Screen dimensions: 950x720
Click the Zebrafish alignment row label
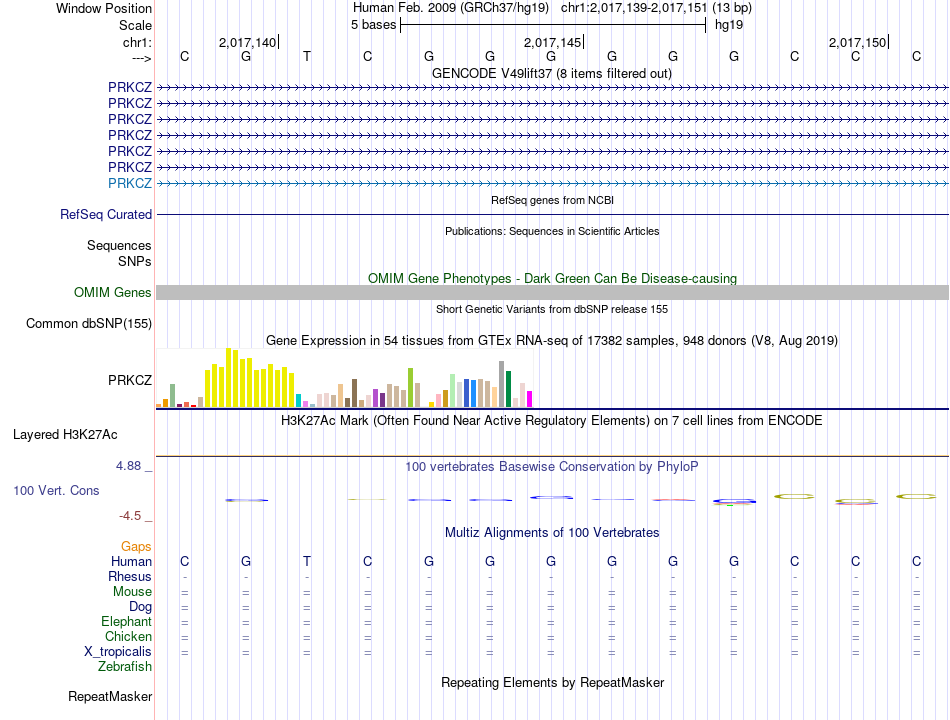125,667
